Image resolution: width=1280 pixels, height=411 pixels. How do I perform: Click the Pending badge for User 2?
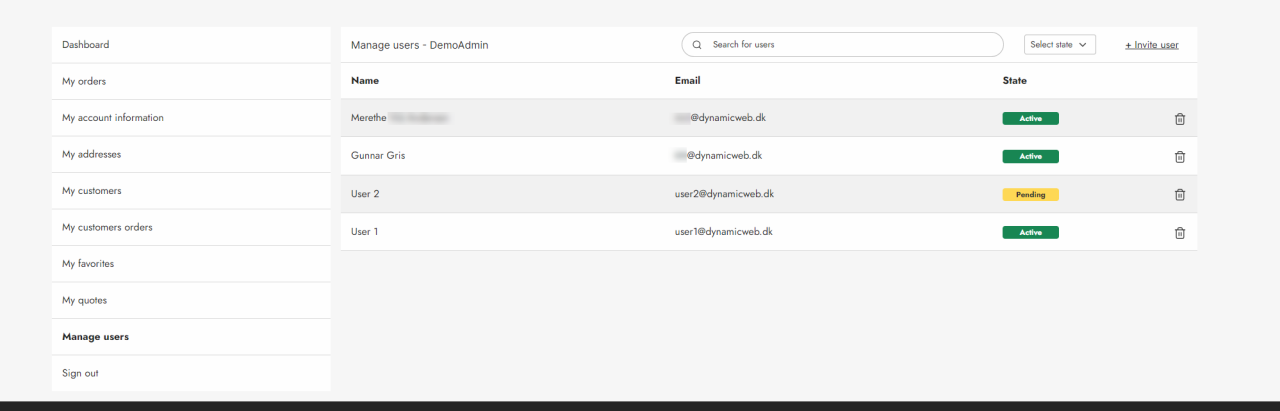(x=1030, y=195)
